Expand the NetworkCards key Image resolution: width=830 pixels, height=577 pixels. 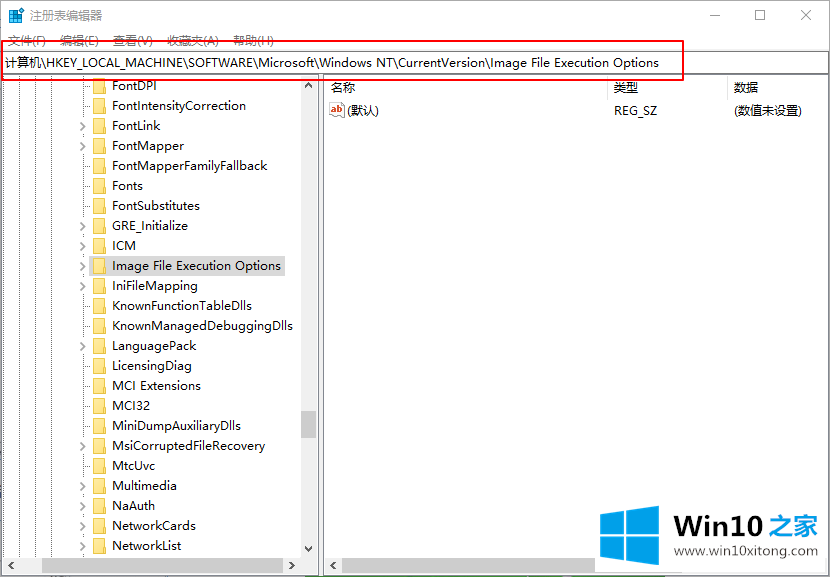coord(82,526)
